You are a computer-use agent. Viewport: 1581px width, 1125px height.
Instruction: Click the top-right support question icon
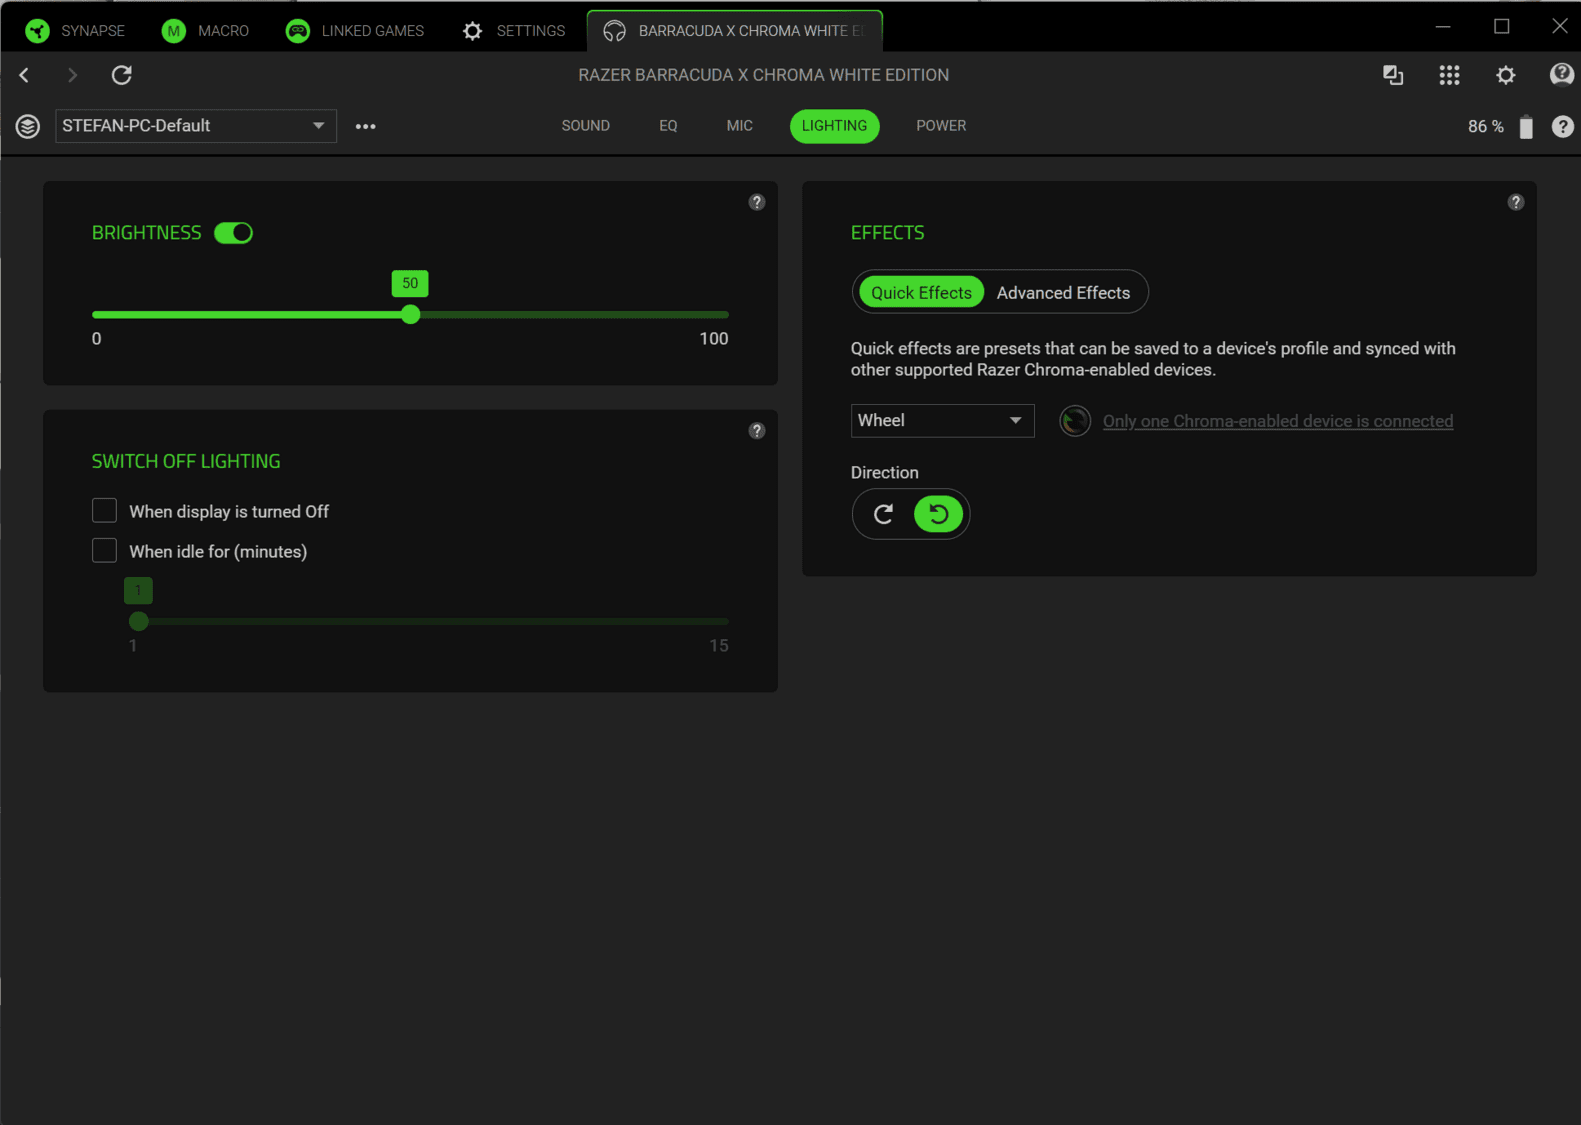[x=1562, y=75]
